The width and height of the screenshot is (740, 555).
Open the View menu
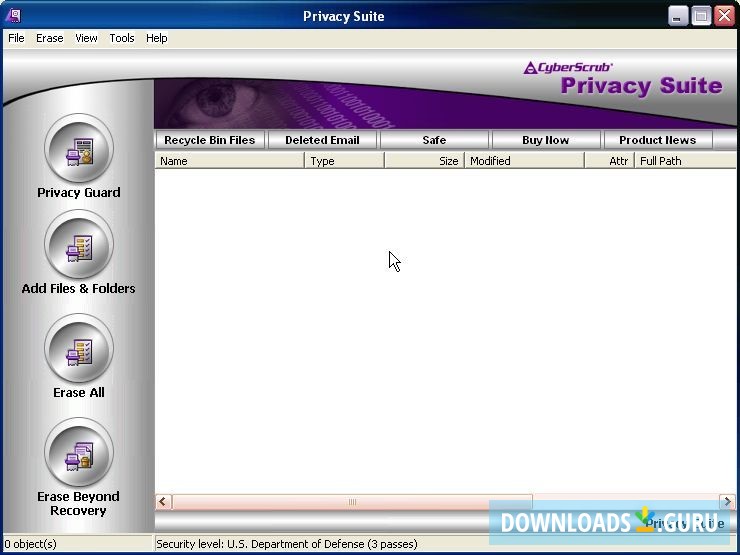coord(86,38)
